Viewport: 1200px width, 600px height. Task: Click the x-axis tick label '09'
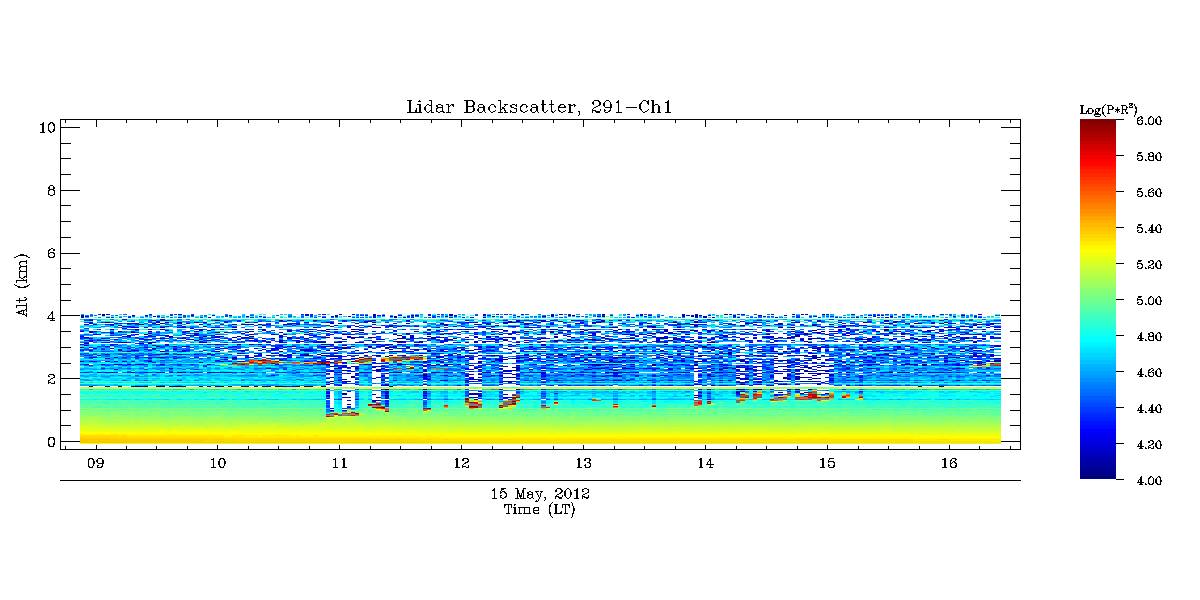click(96, 464)
